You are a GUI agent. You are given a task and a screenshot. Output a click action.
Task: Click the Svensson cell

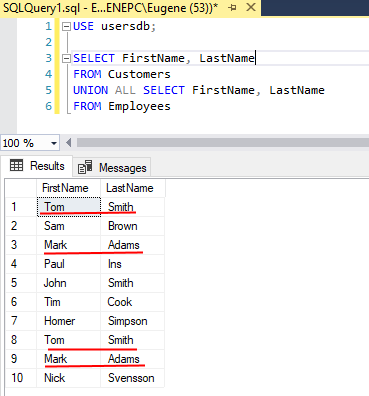pos(132,378)
